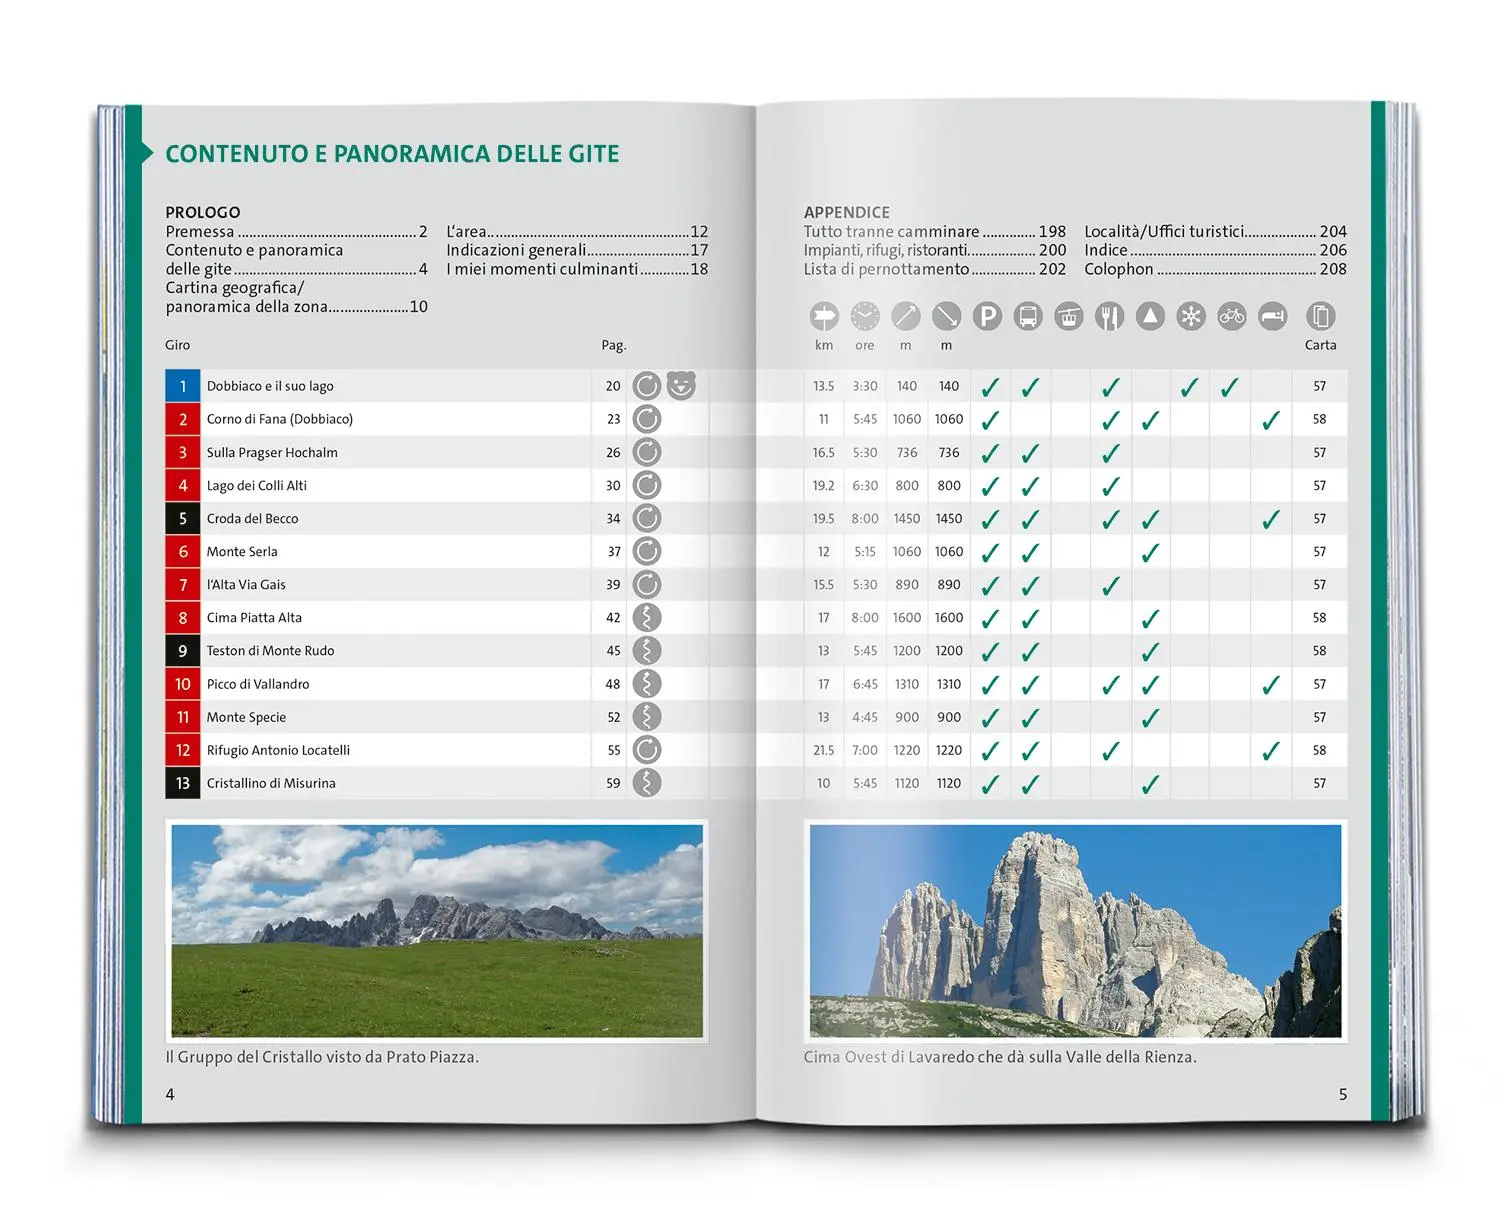Click the fork and knife restaurant icon

click(x=1109, y=317)
